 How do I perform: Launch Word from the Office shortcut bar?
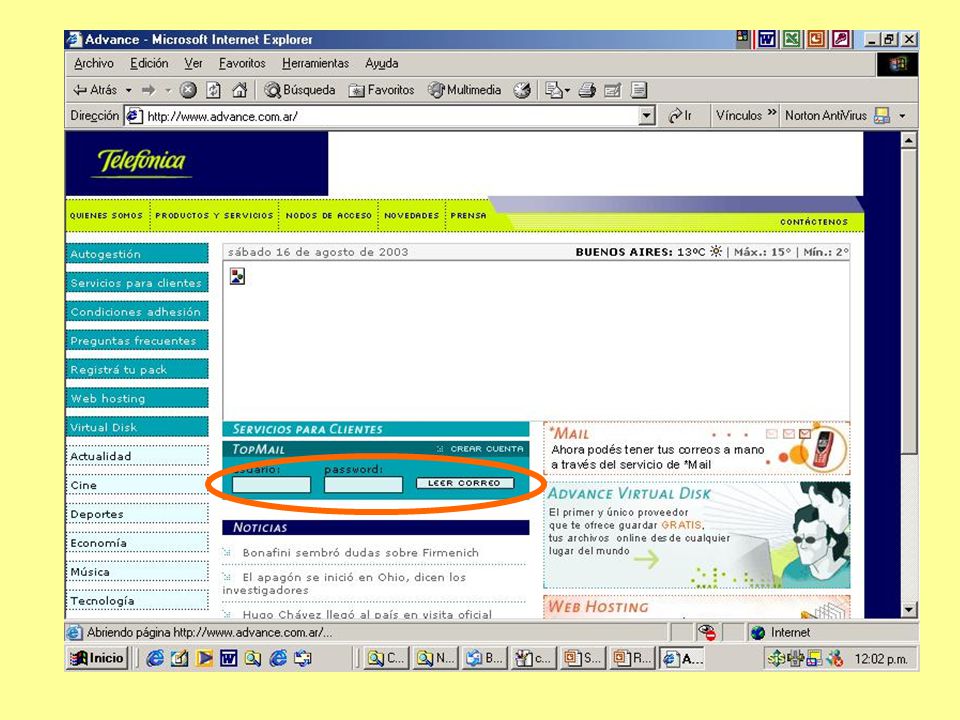point(767,39)
